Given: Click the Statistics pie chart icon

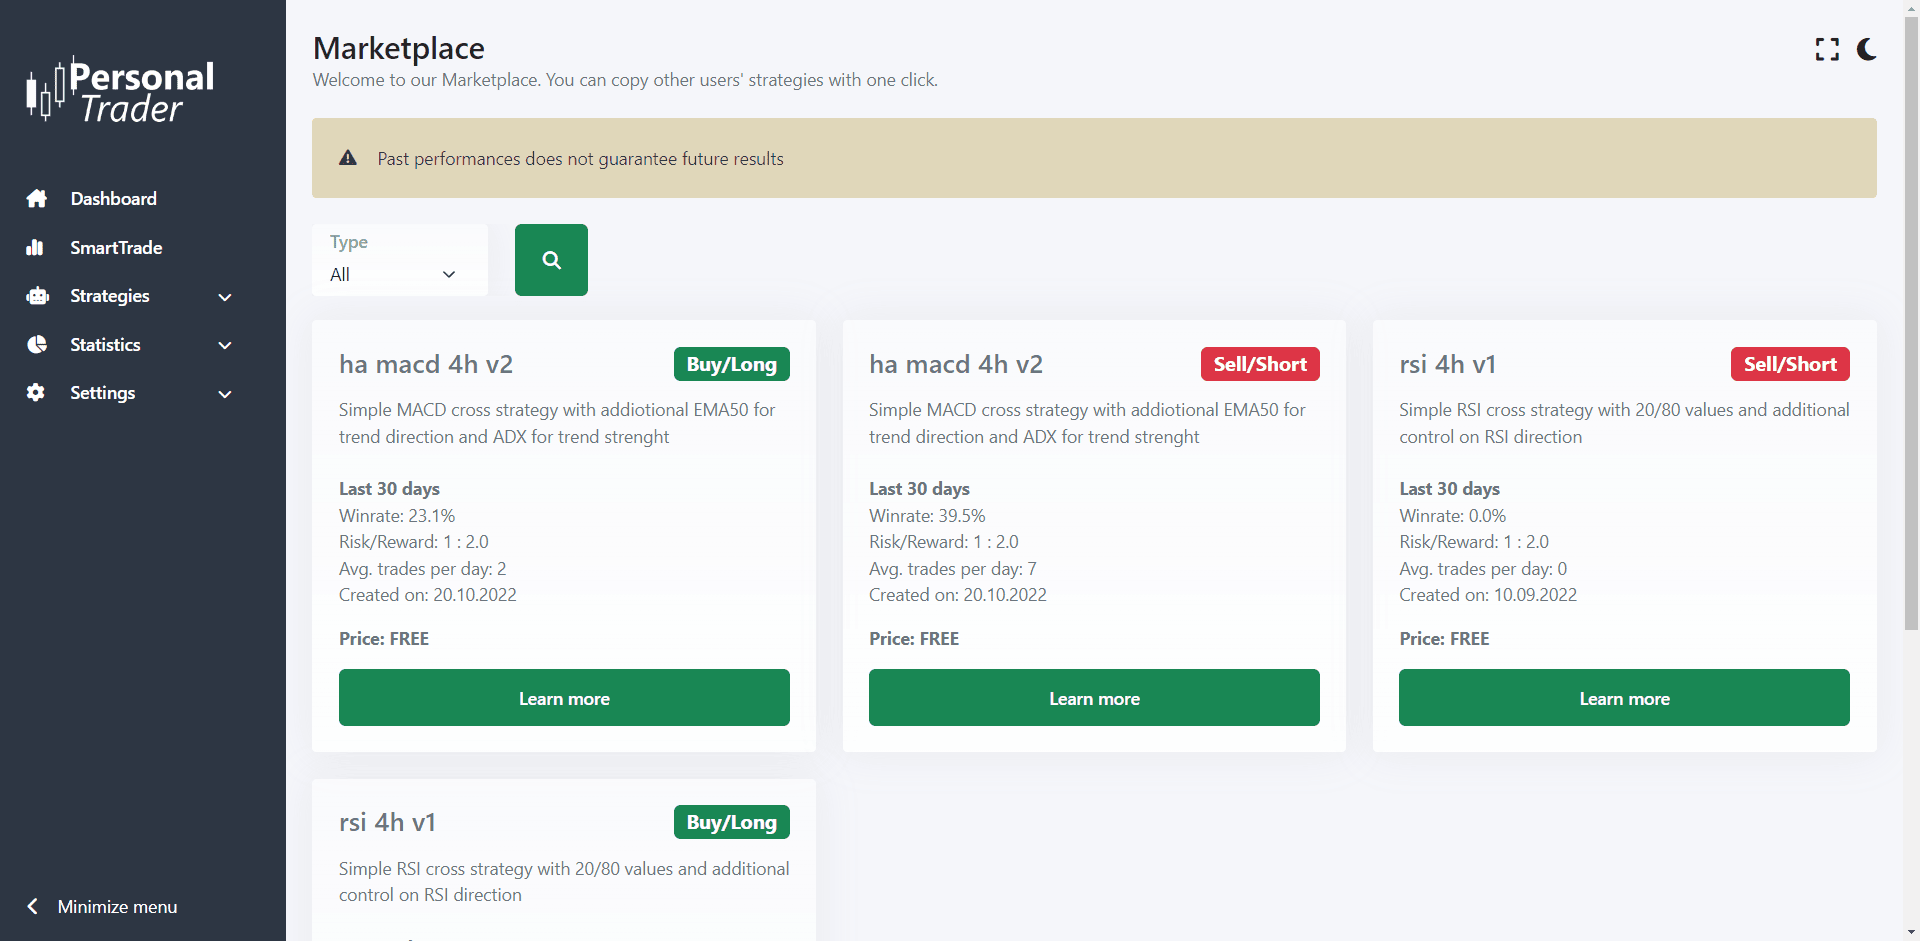Looking at the screenshot, I should 37,345.
